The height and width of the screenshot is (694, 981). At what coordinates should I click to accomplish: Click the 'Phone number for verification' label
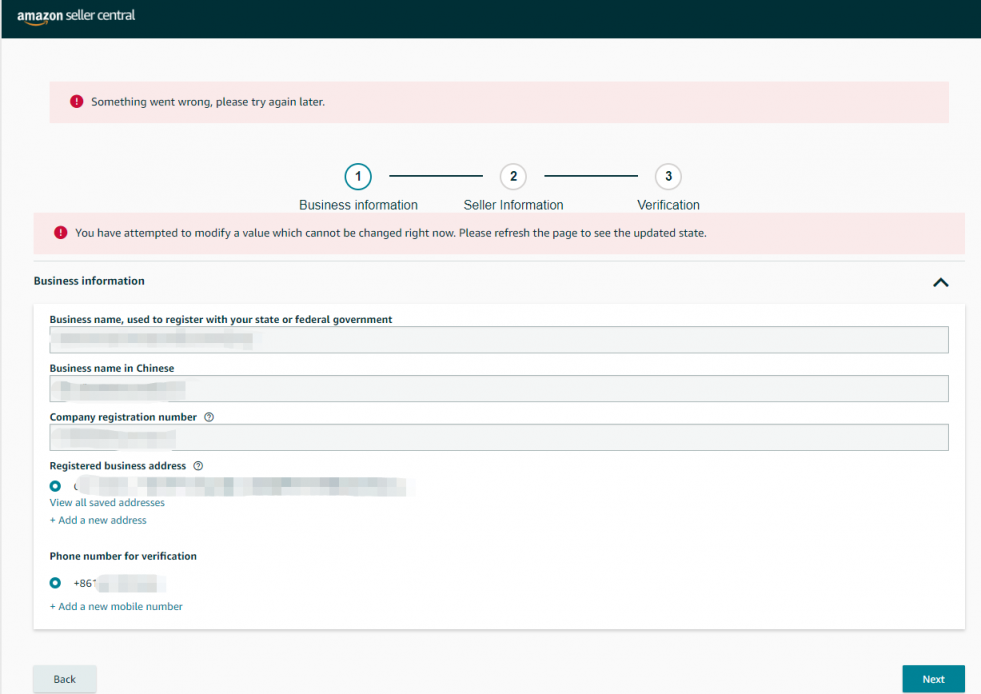point(123,556)
